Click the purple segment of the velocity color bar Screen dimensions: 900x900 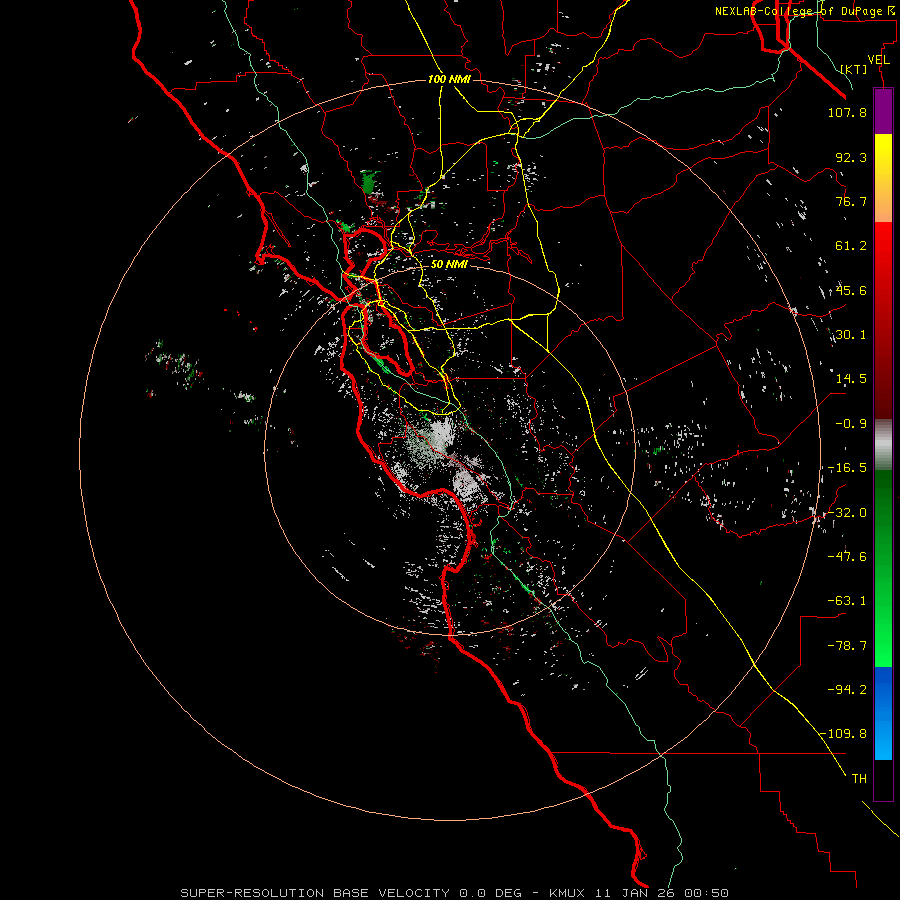(x=883, y=111)
